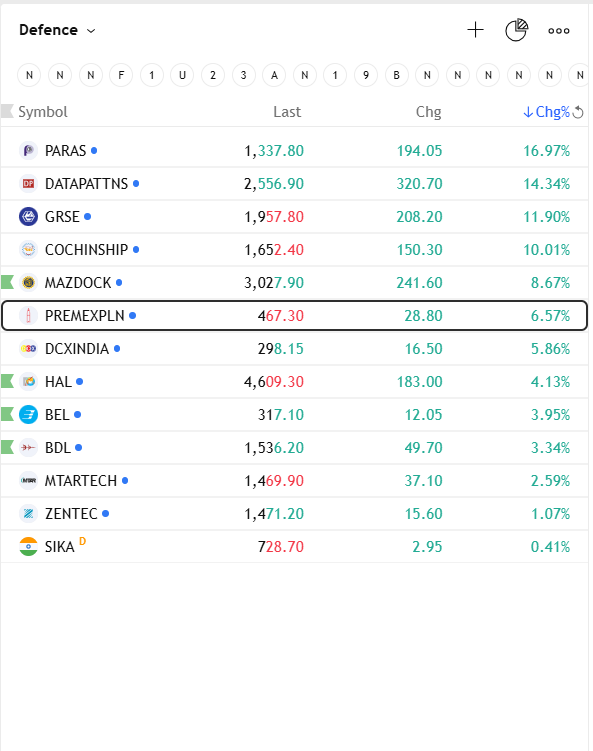Screen dimensions: 593x751
Task: Select the DCXINDIA symbol name
Action: pos(77,349)
